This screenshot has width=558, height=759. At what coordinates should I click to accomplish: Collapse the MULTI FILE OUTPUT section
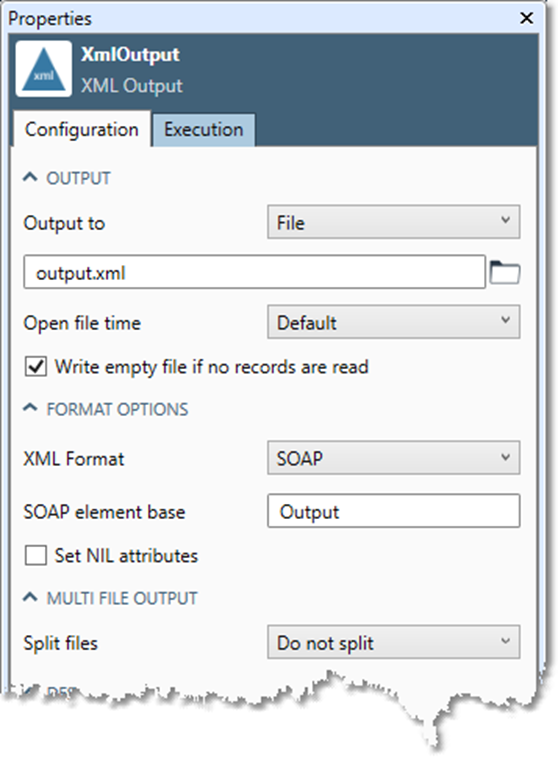pos(30,598)
